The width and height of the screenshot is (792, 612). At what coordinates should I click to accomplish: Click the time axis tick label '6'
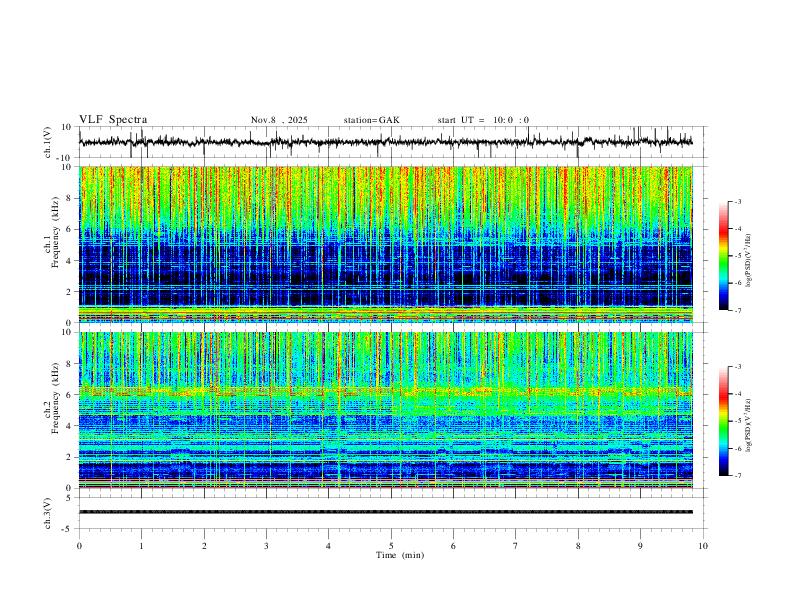tap(454, 546)
